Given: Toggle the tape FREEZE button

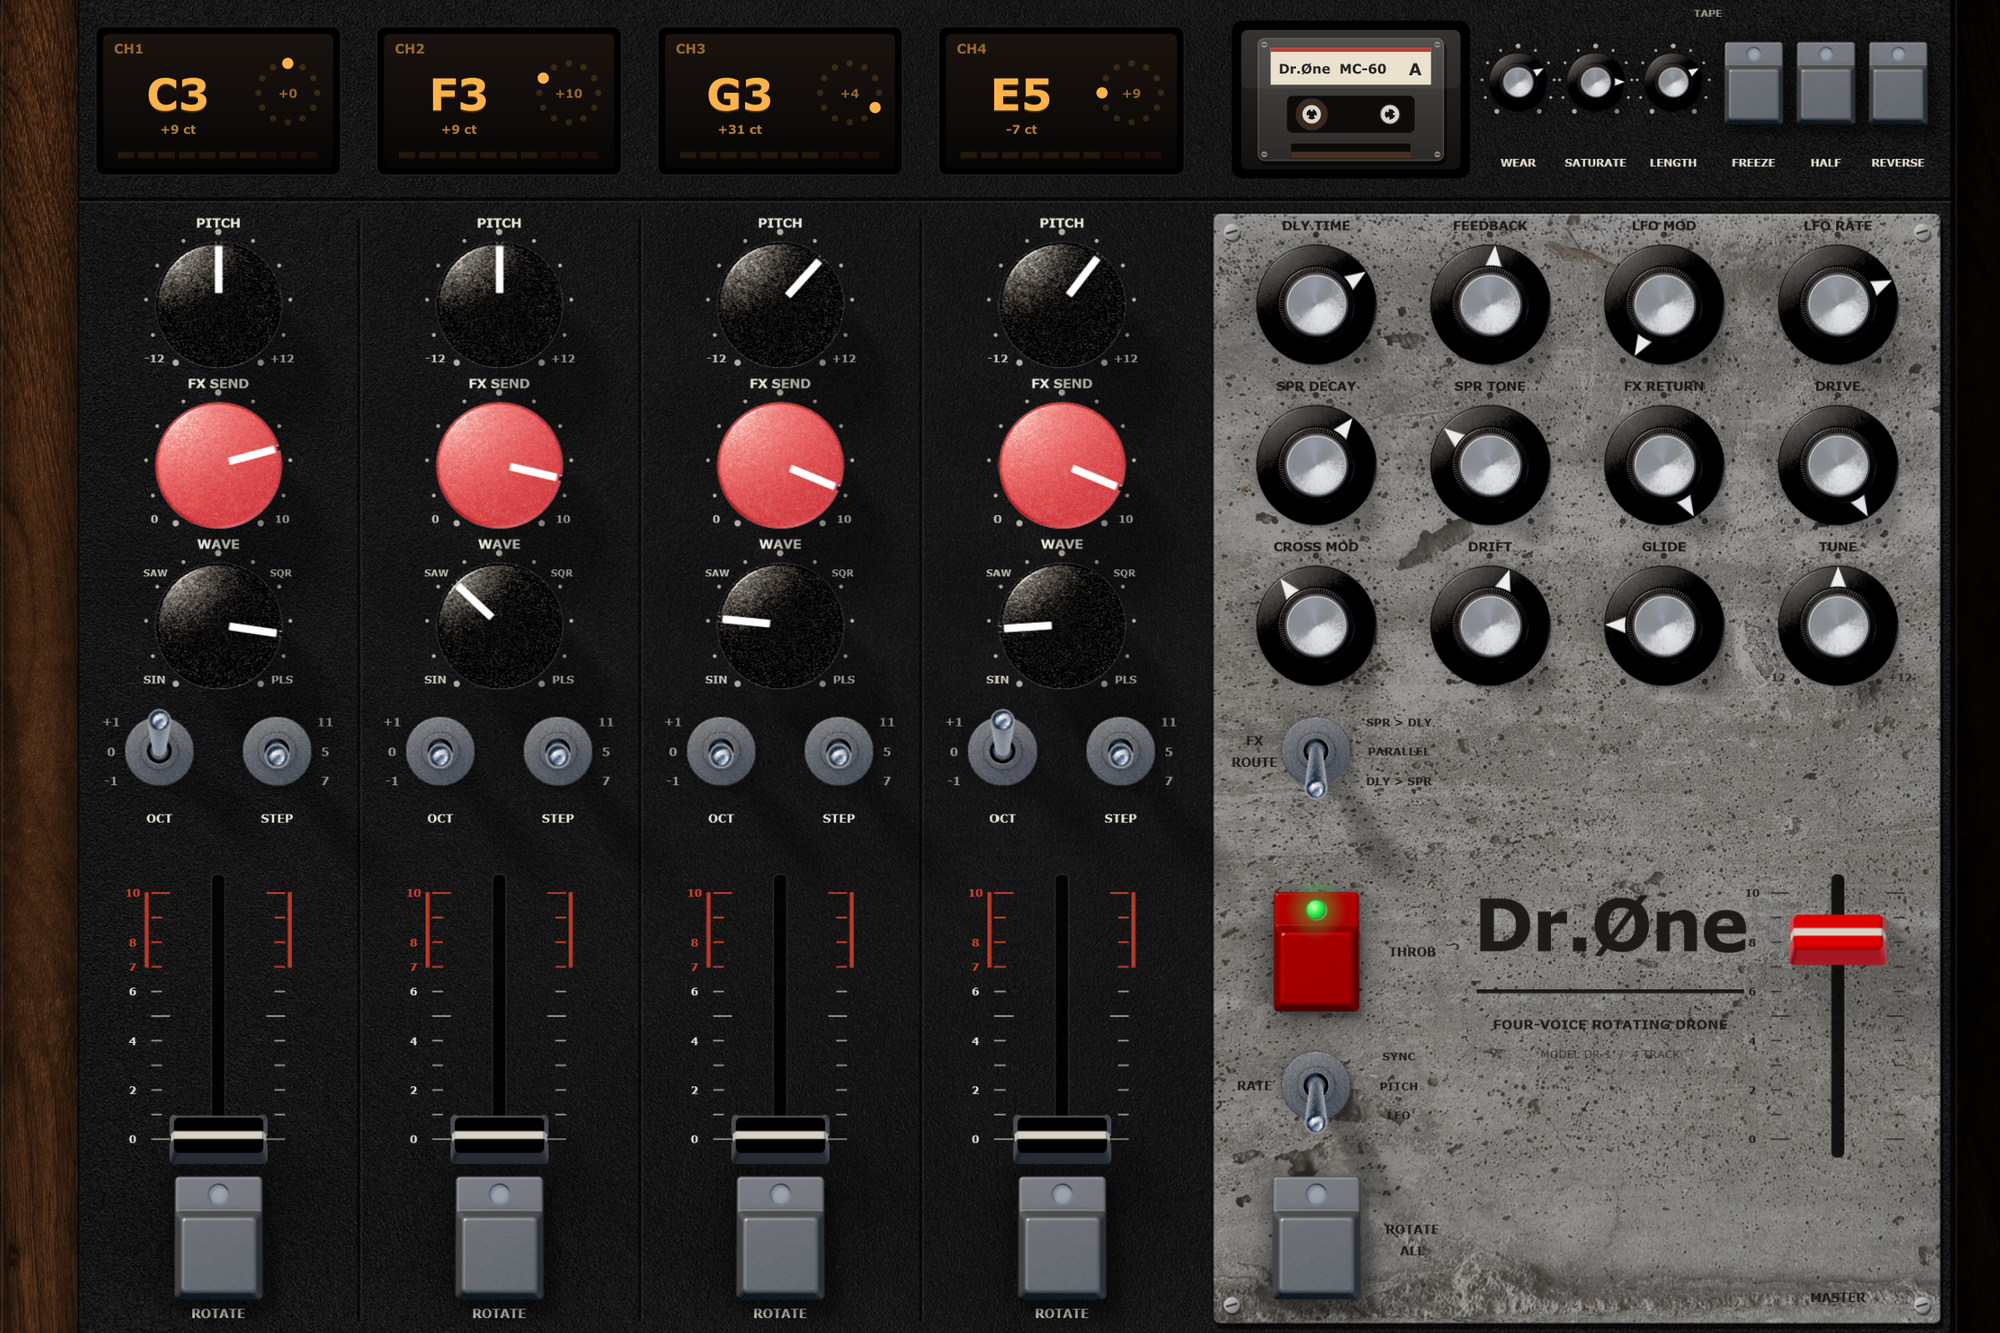Looking at the screenshot, I should [x=1753, y=82].
